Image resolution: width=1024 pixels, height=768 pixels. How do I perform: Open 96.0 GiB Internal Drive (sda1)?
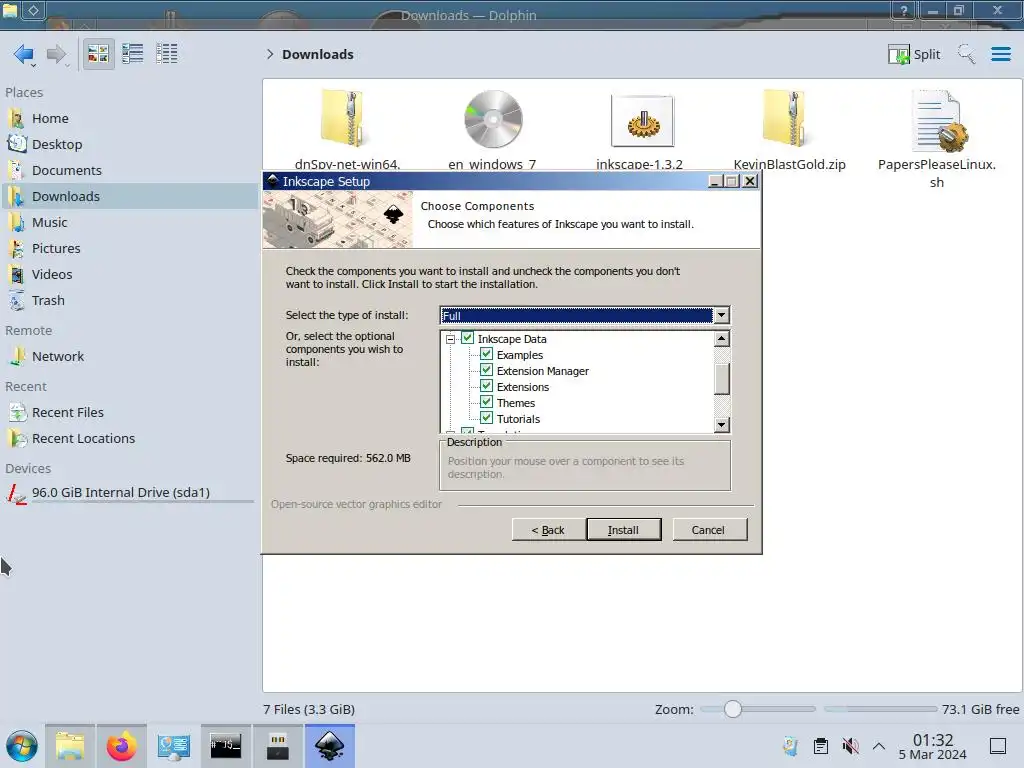tap(129, 493)
